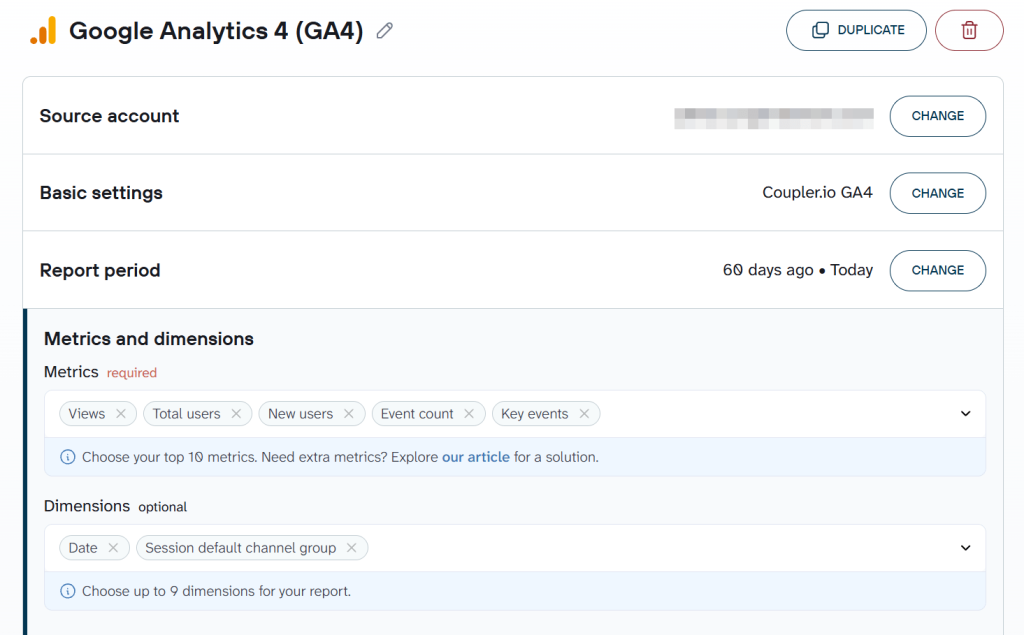Change the Source account
This screenshot has width=1024, height=635.
click(x=938, y=116)
